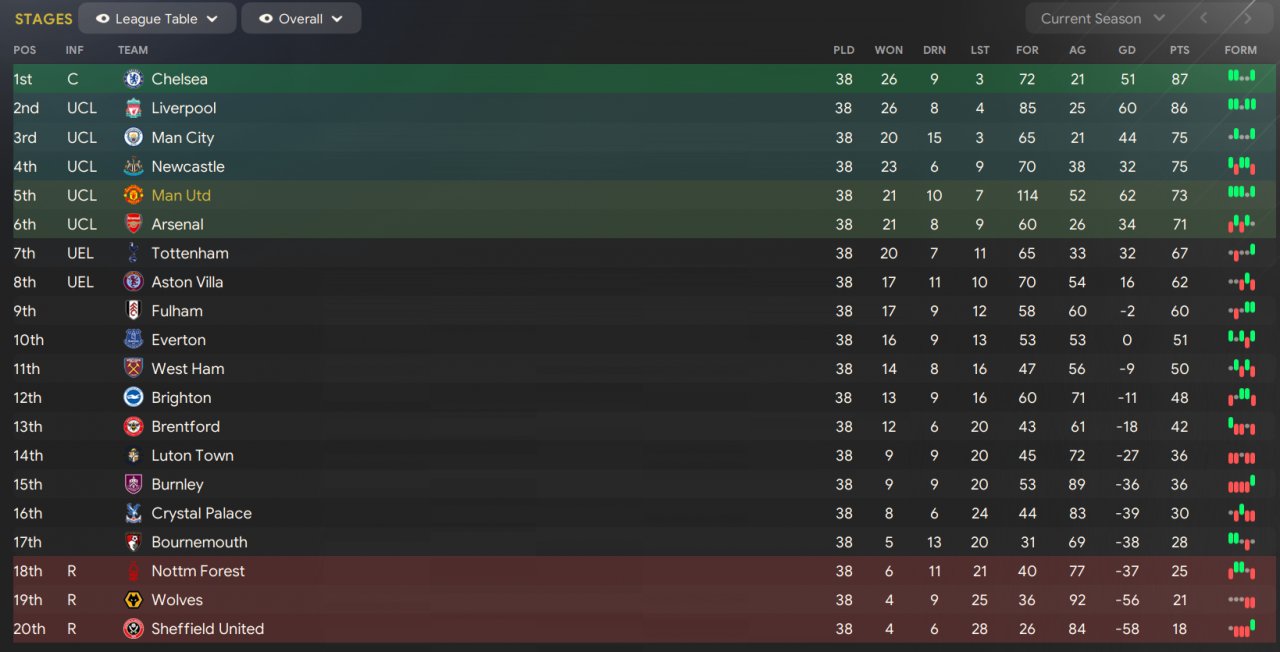Click the Wolves club badge icon
Viewport: 1280px width, 652px height.
pos(133,600)
